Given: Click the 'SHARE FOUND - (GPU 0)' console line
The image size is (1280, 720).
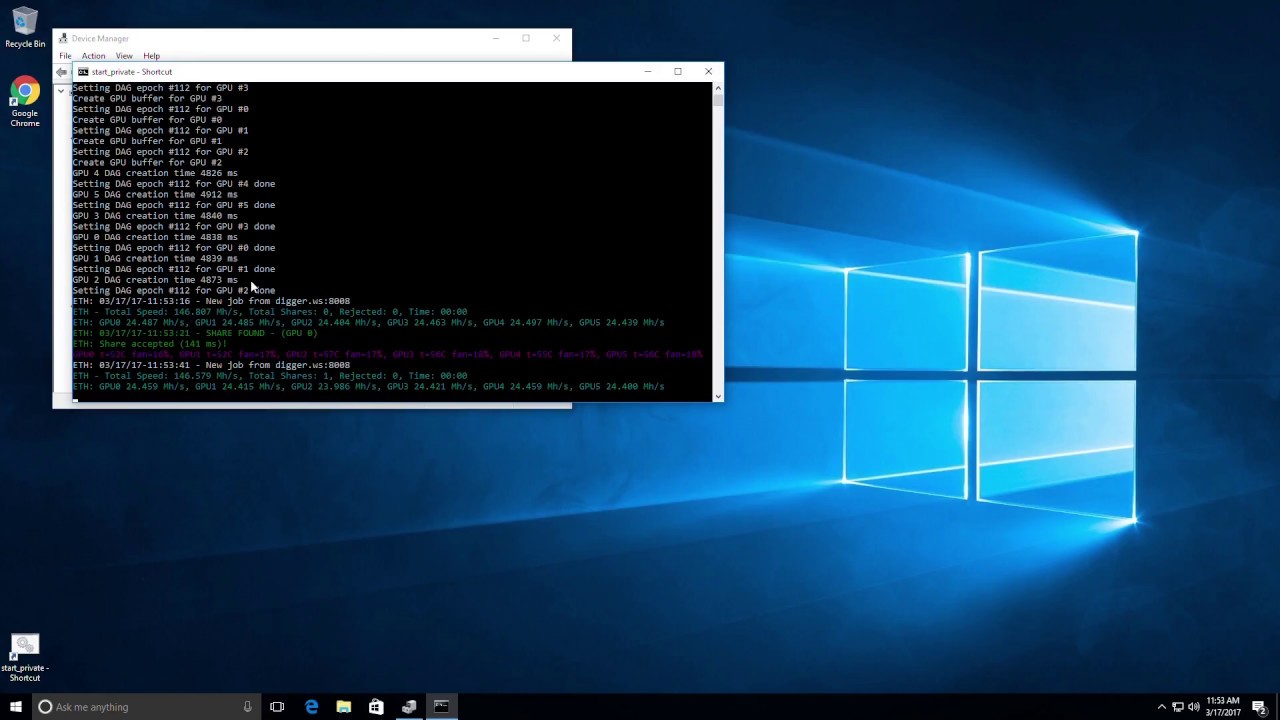Looking at the screenshot, I should [x=195, y=333].
